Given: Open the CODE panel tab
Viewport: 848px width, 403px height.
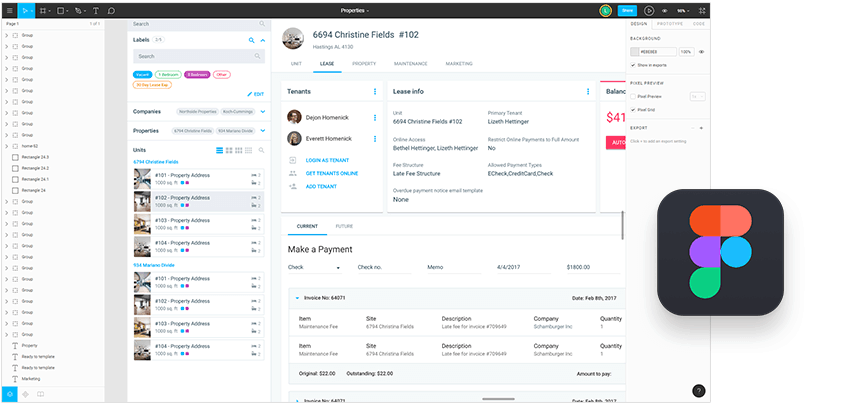Looking at the screenshot, I should coord(699,24).
